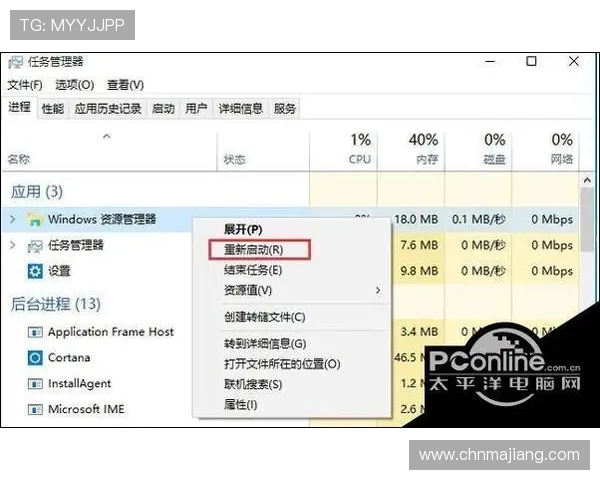Click the InstallAgent process icon
Image resolution: width=600 pixels, height=480 pixels.
click(x=35, y=384)
